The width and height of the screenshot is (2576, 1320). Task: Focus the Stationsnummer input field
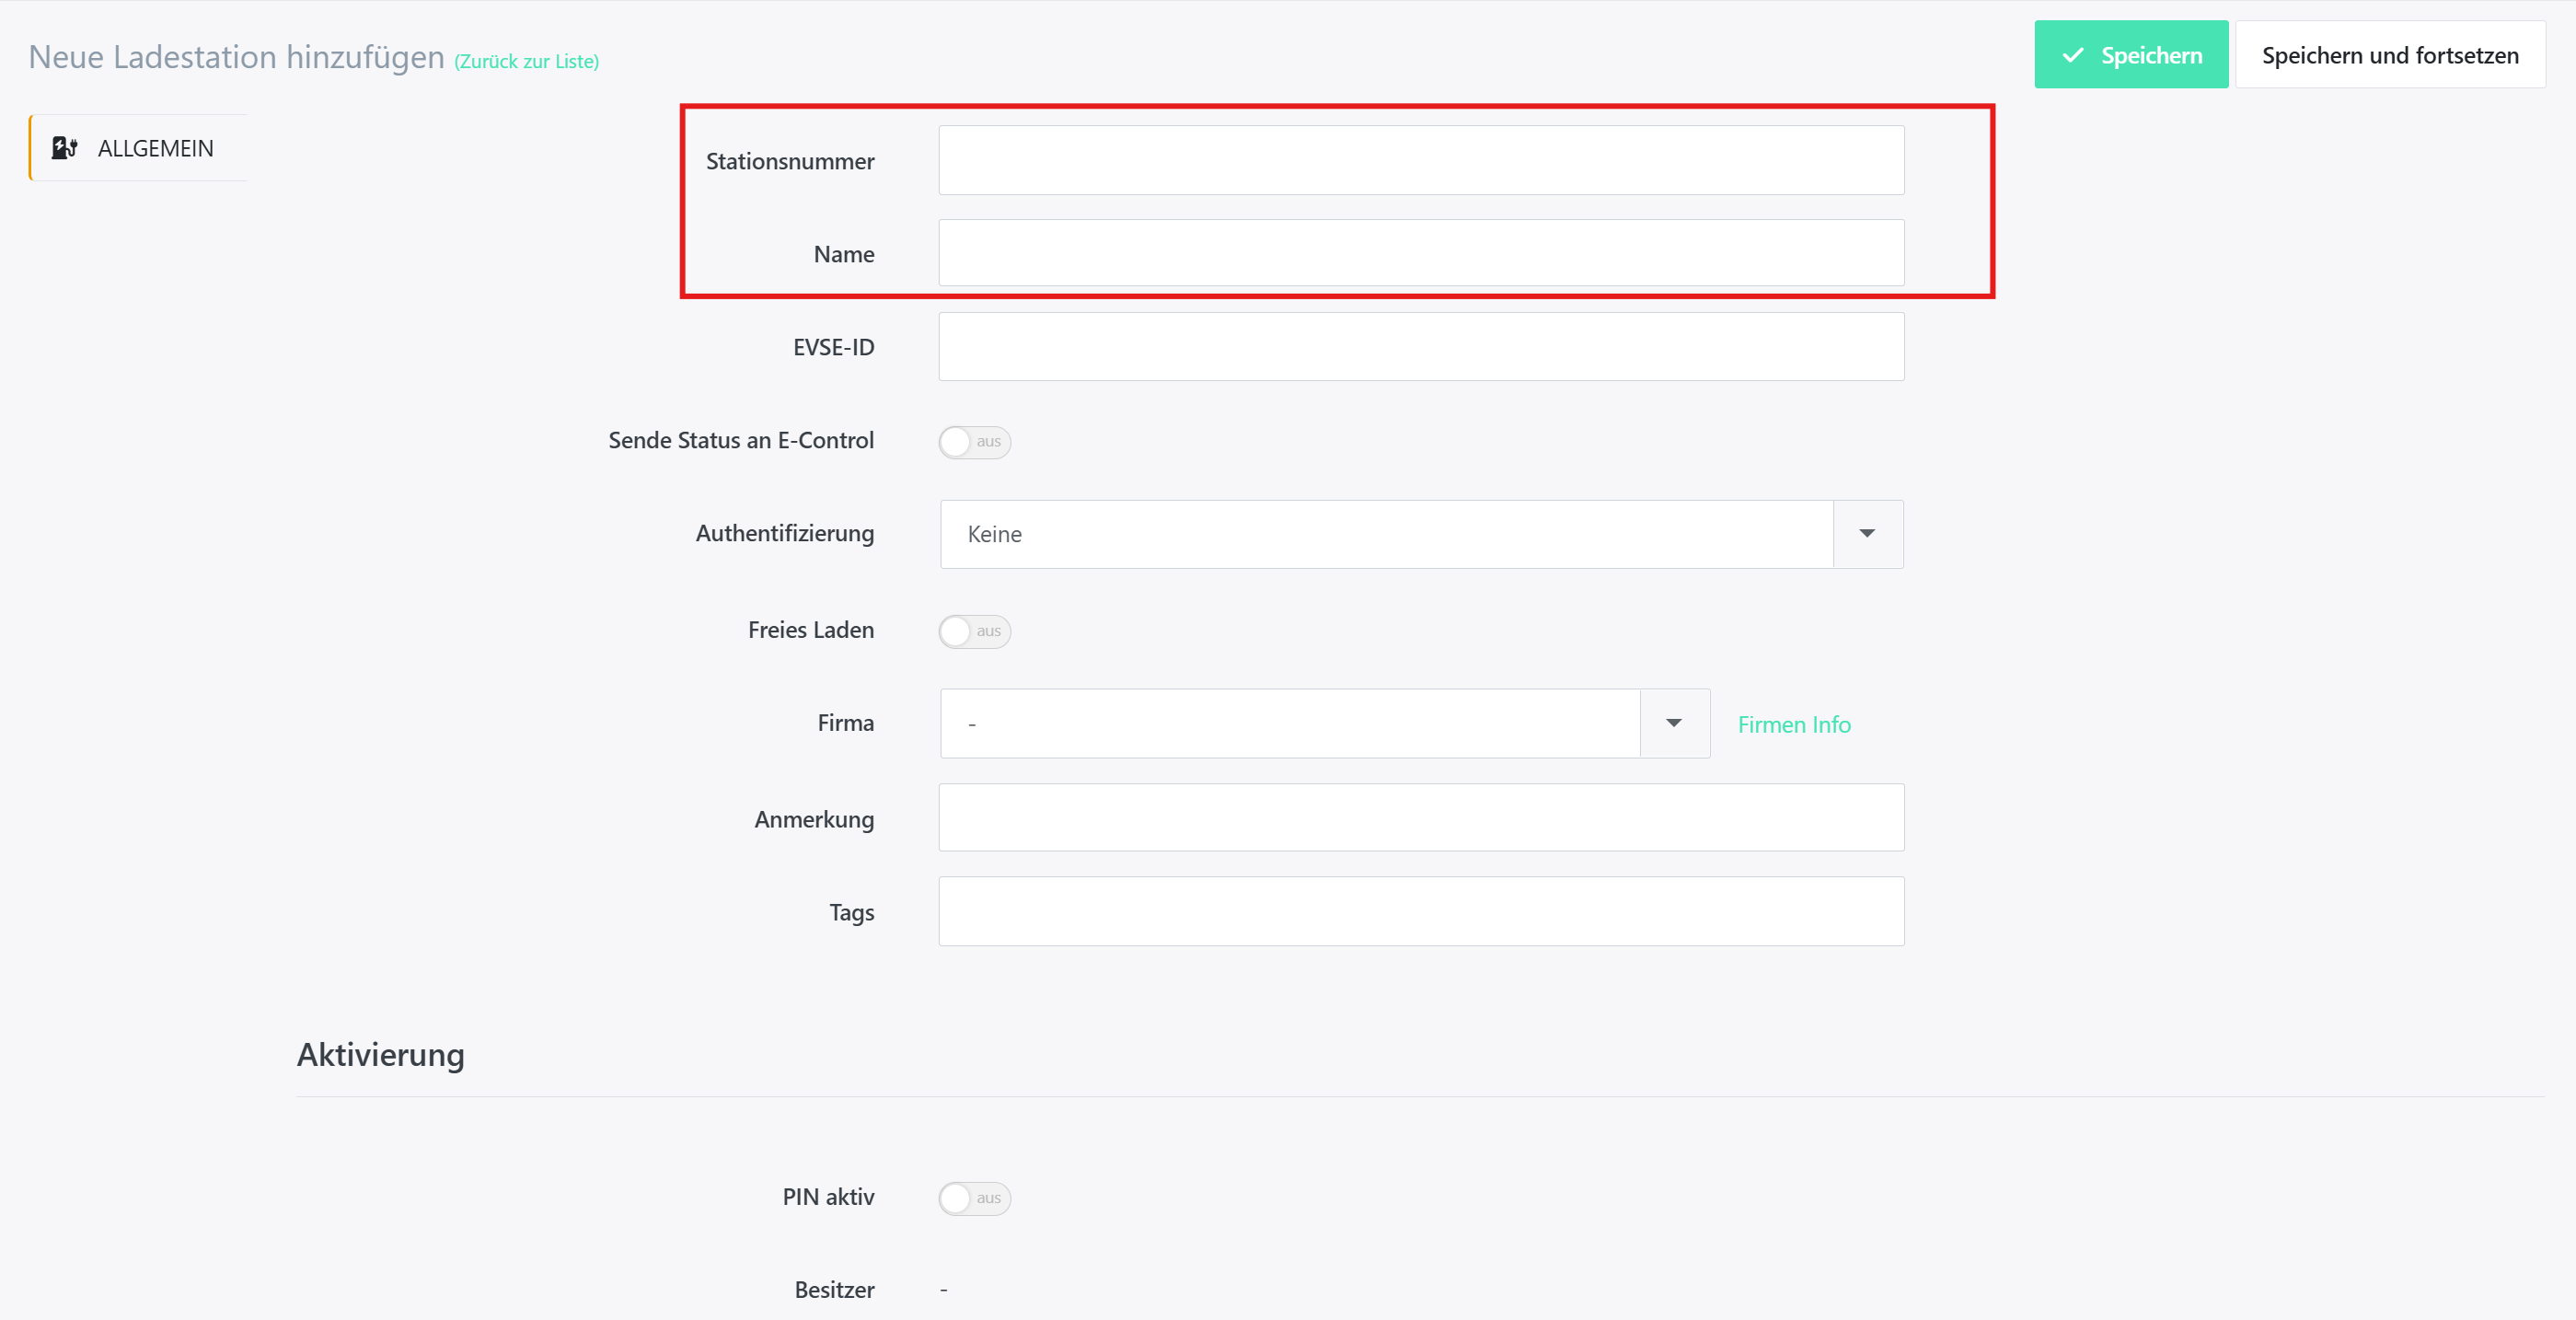tap(1420, 160)
